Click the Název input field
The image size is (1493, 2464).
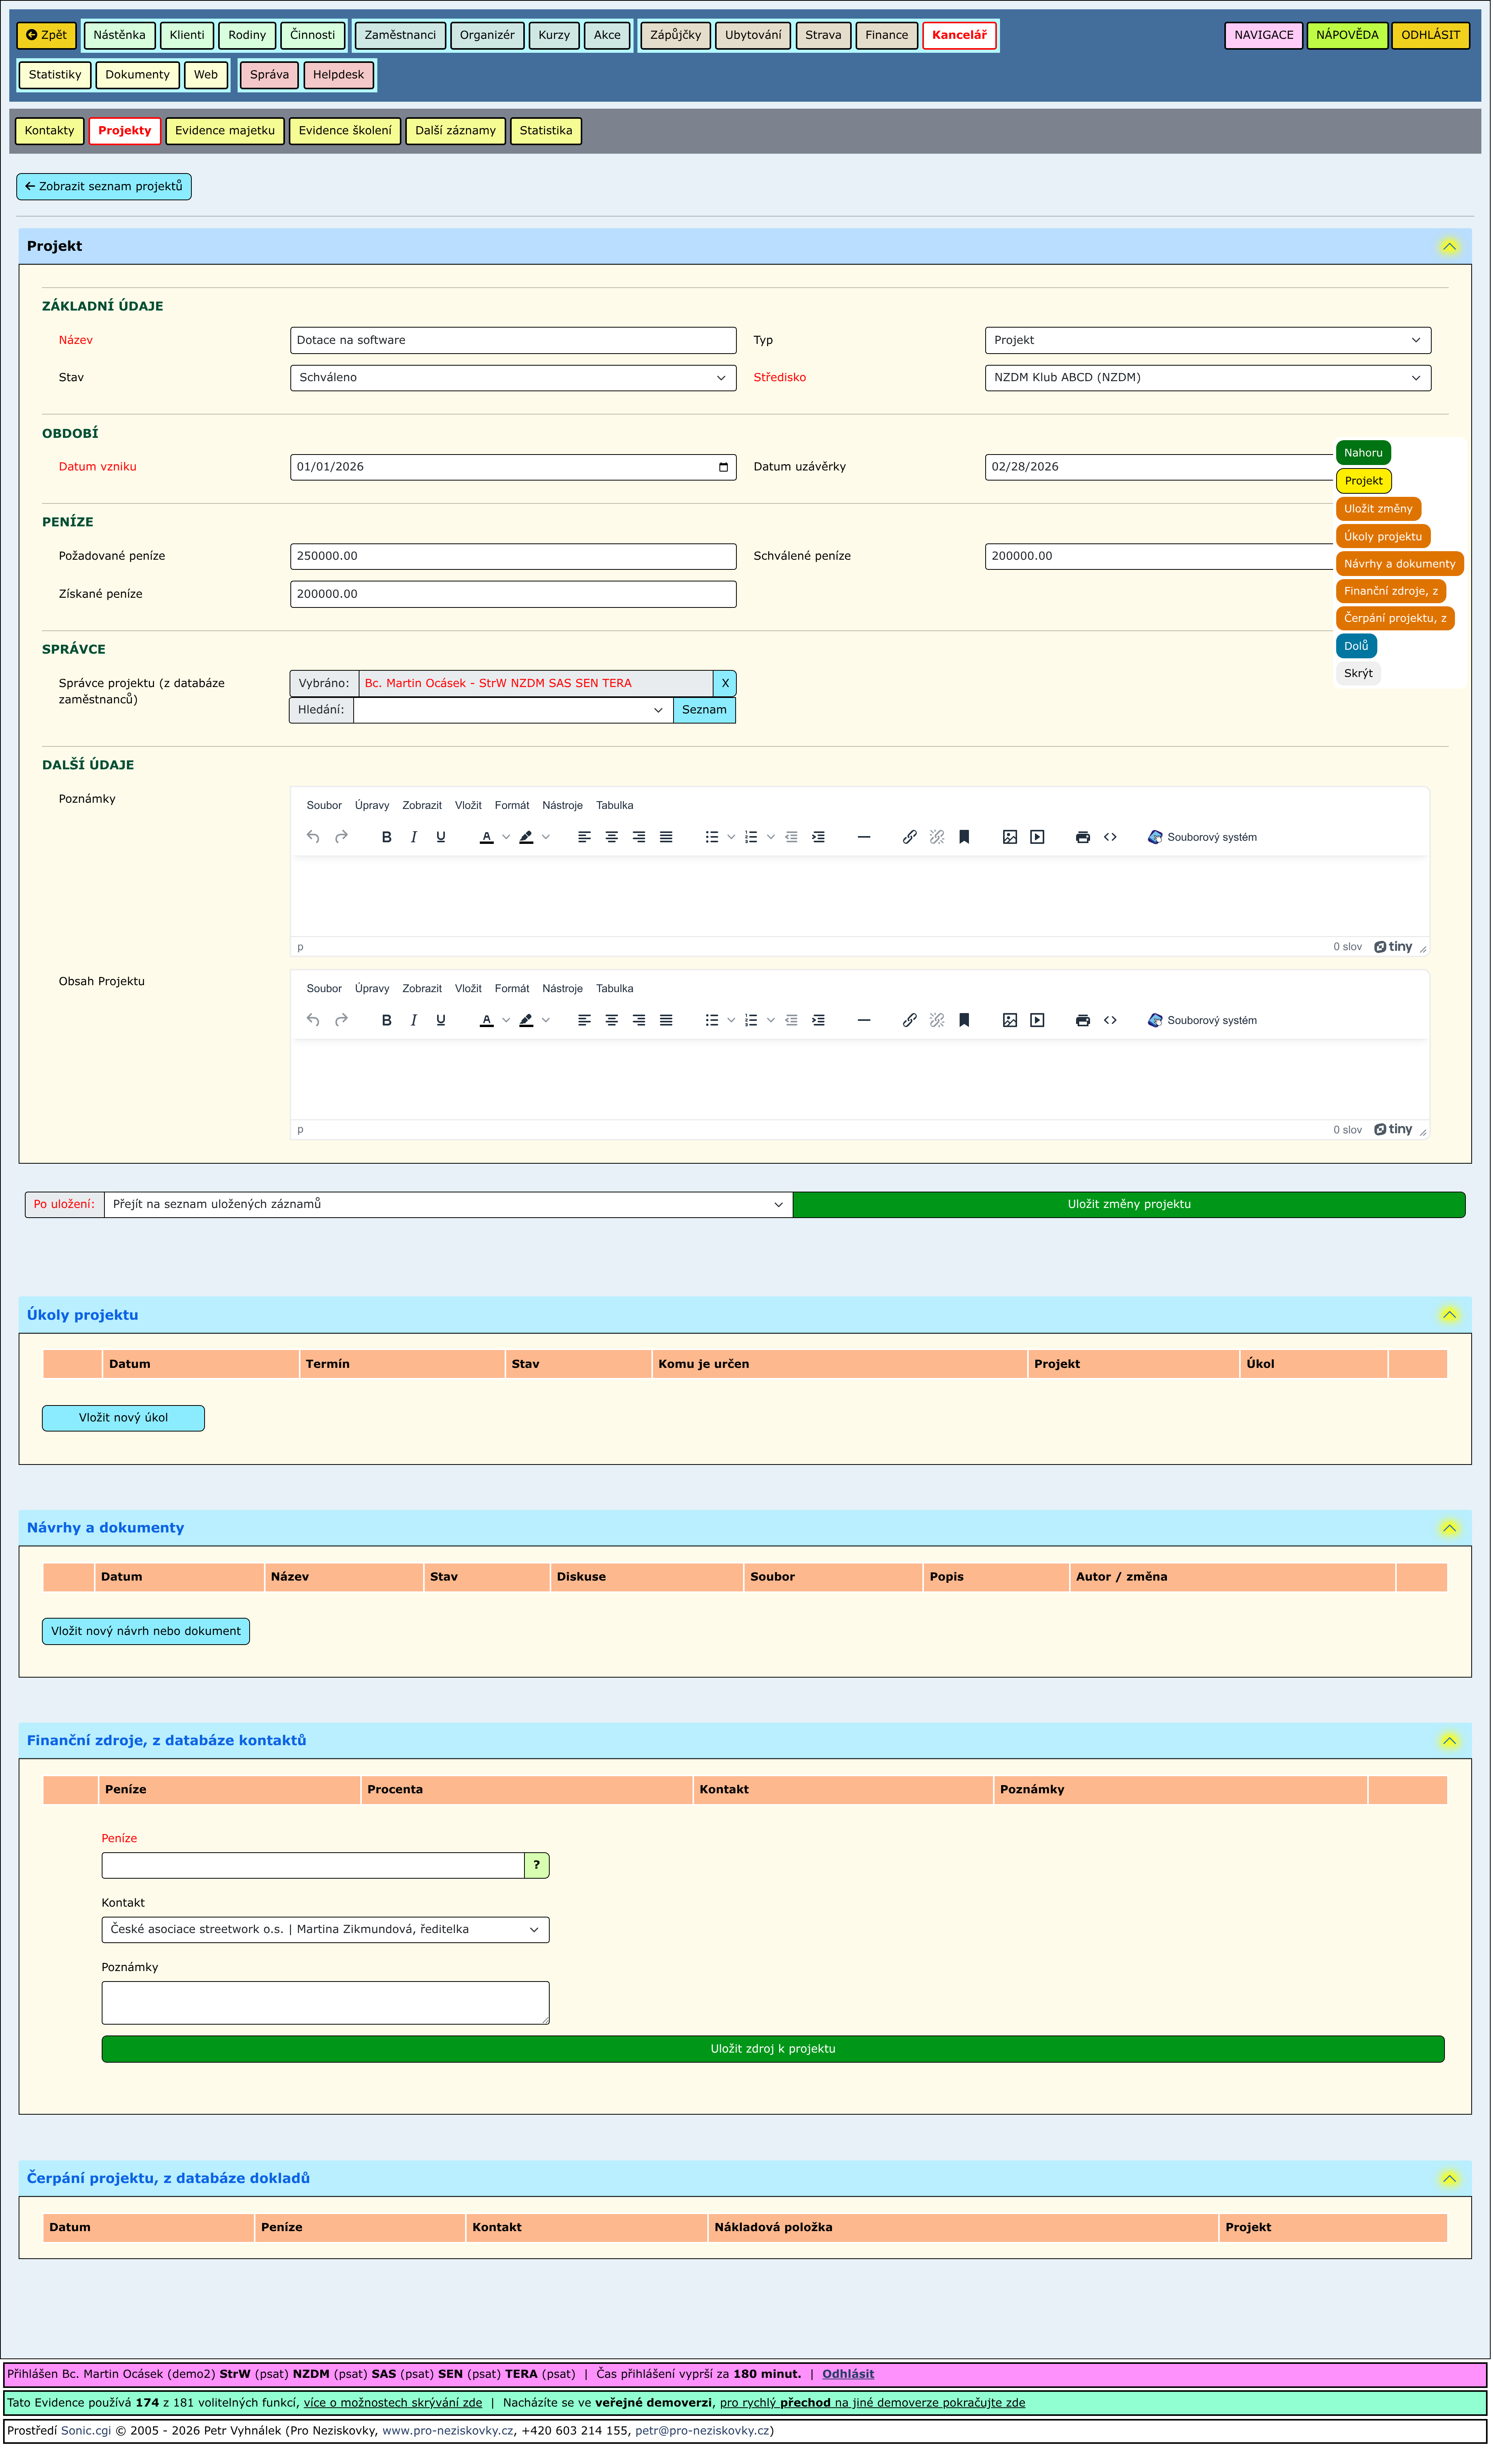[513, 340]
